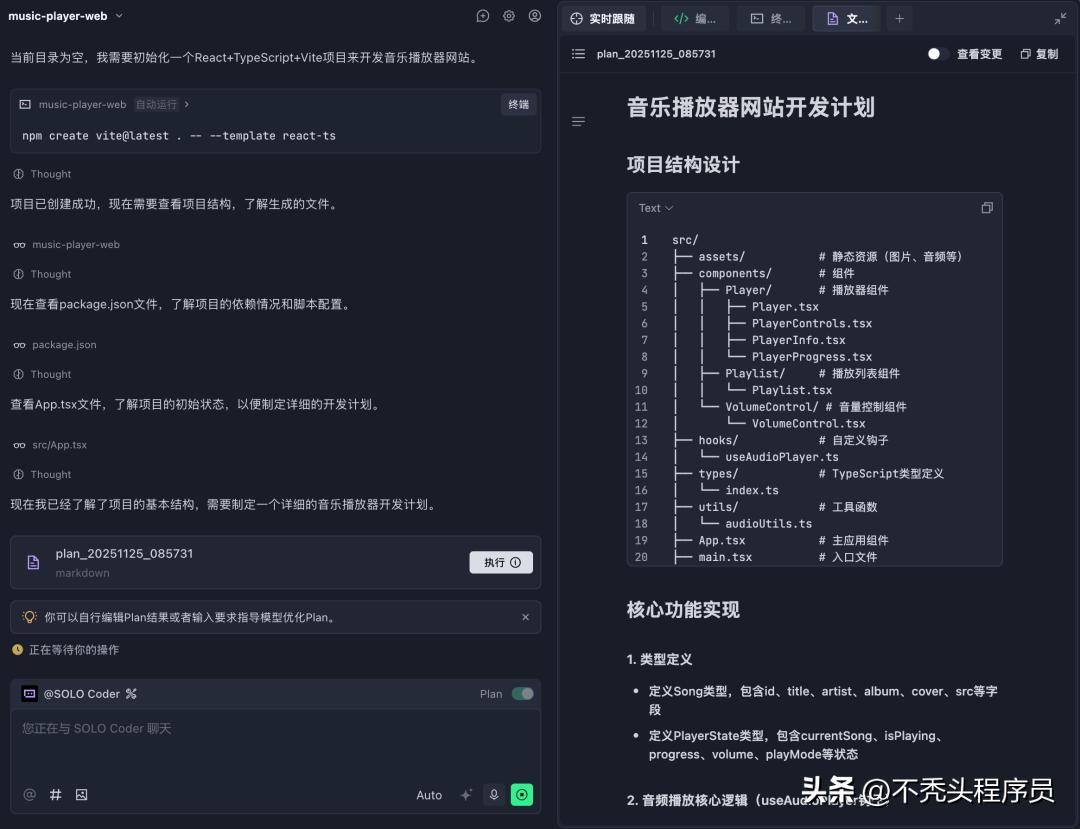Open the user account icon at top
This screenshot has width=1080, height=829.
point(534,16)
